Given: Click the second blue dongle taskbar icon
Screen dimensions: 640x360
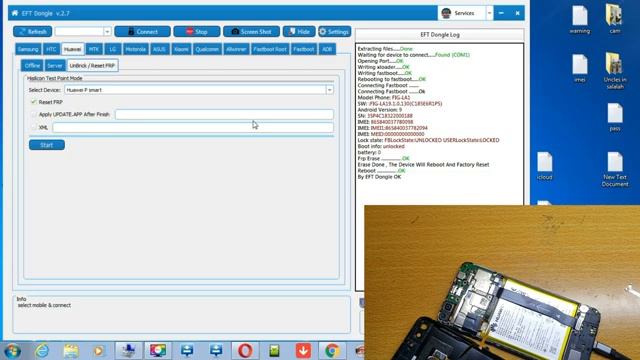Looking at the screenshot, I should click(x=216, y=351).
